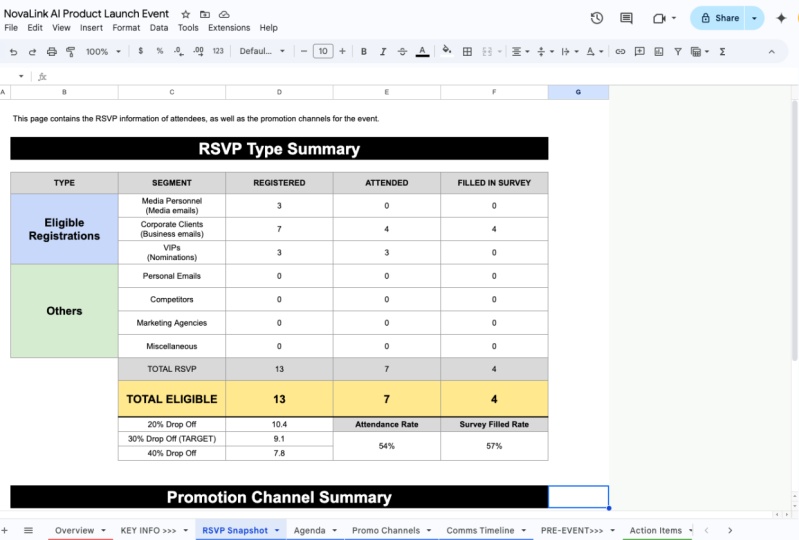Open the Gemini sparkle icon

click(781, 18)
